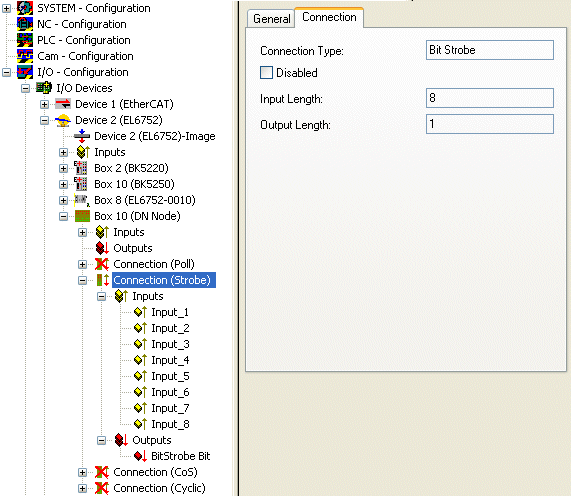Image resolution: width=571 pixels, height=496 pixels.
Task: Collapse Connection (Strobe) node
Action: click(82, 280)
